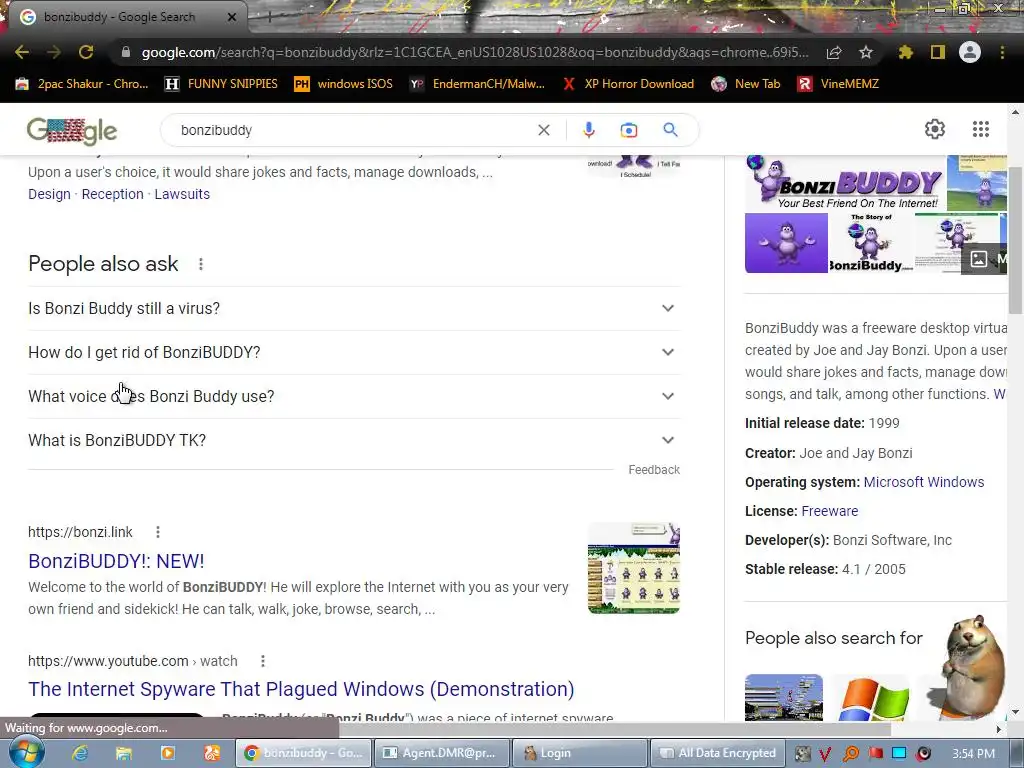Open options for the bonzi.link result
This screenshot has height=768, width=1024.
[x=157, y=532]
